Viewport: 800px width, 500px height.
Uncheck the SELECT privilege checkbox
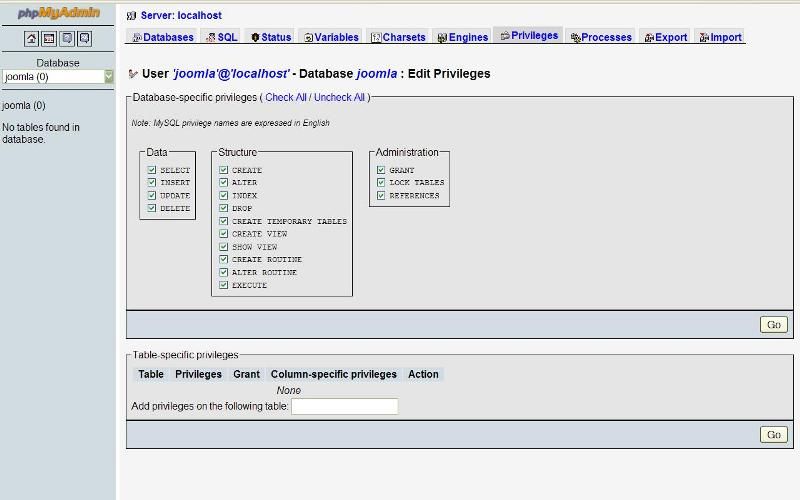click(152, 170)
